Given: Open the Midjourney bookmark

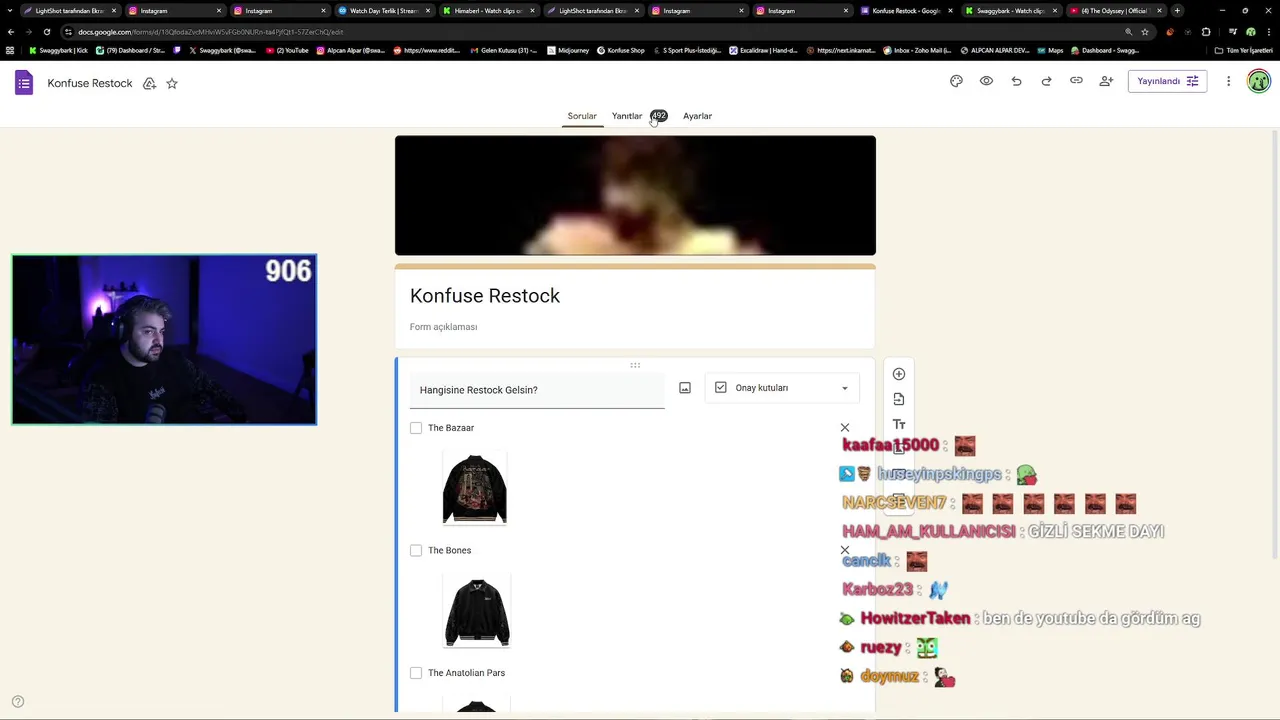Looking at the screenshot, I should [568, 50].
